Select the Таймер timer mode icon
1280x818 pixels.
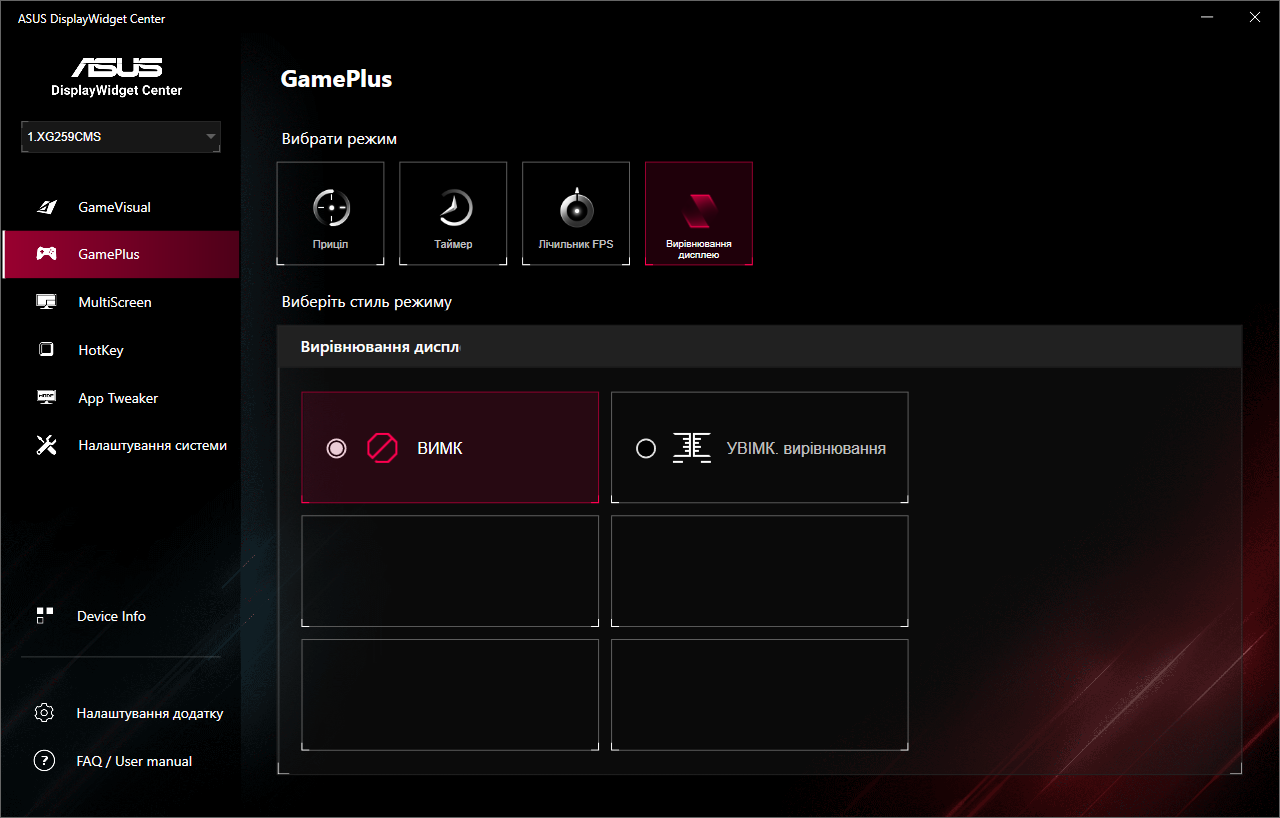click(x=453, y=213)
